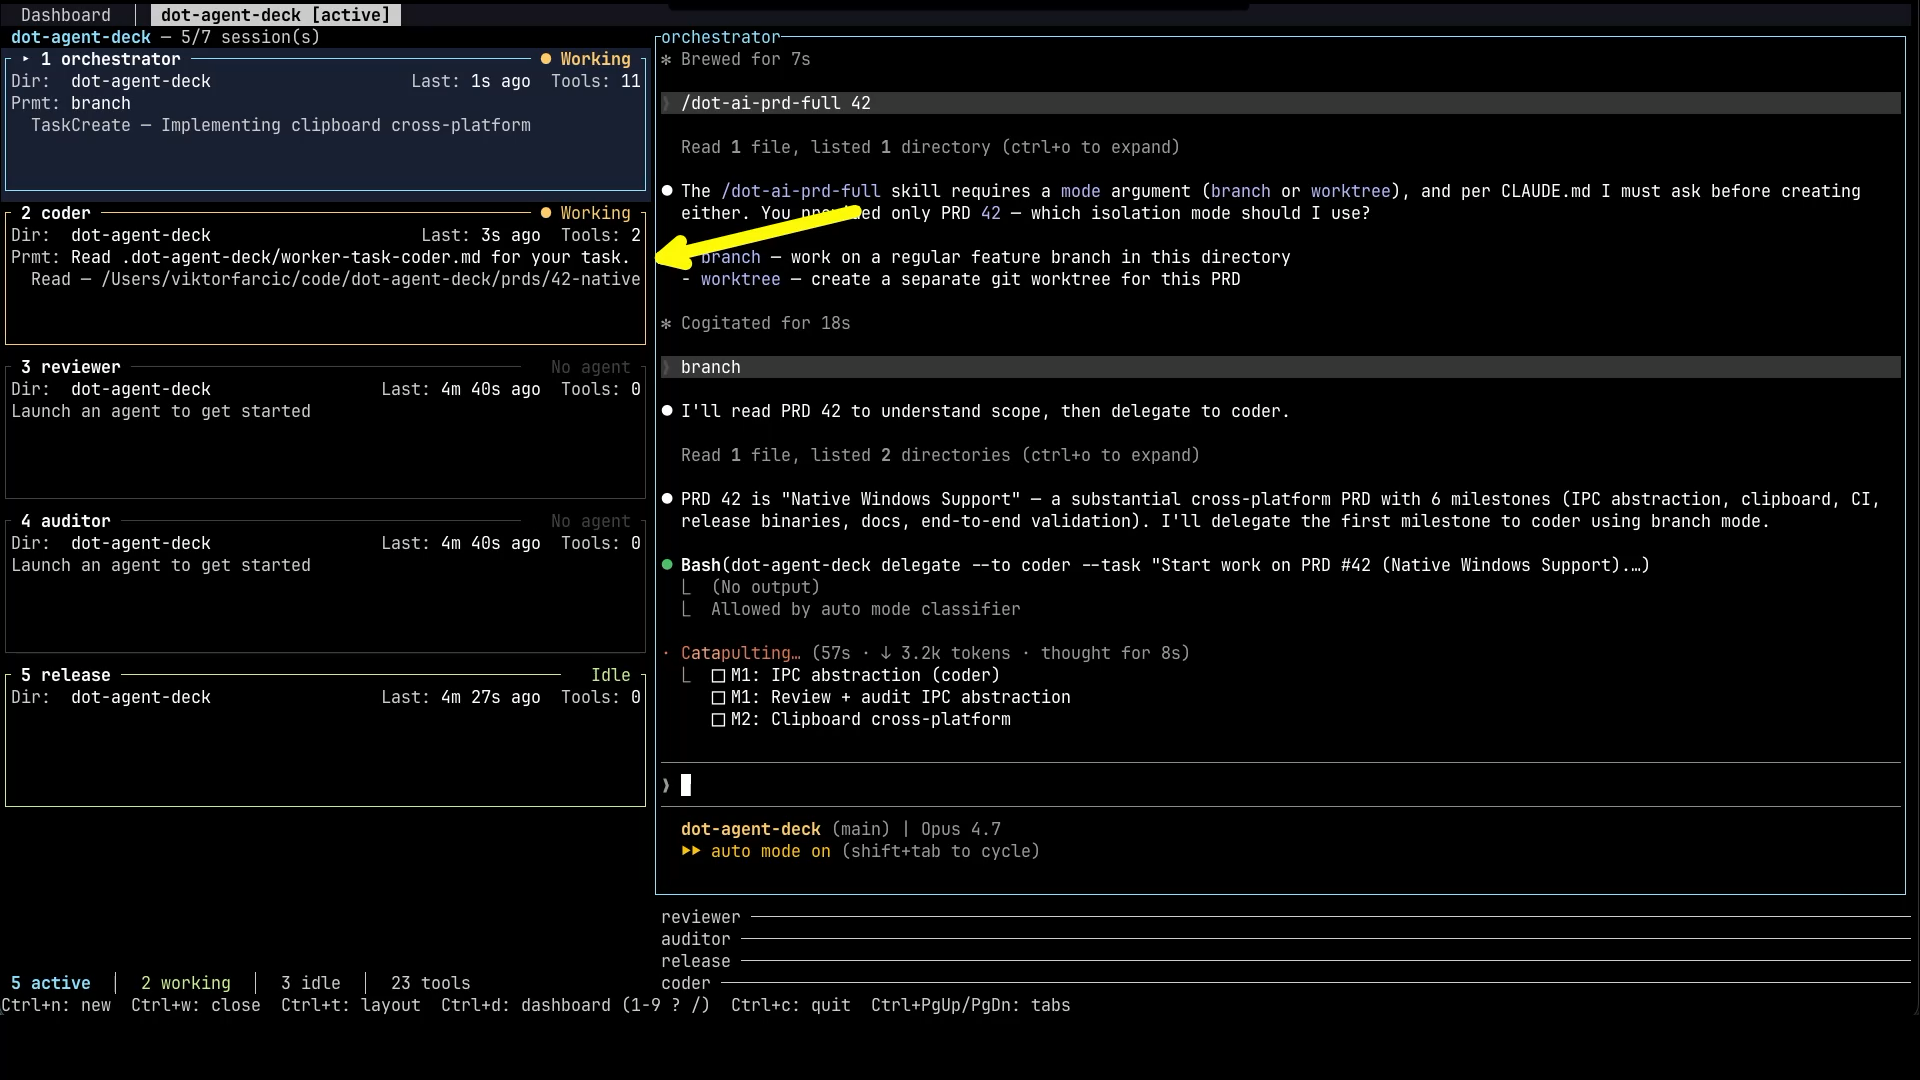Image resolution: width=1920 pixels, height=1080 pixels.
Task: Click the Bash delegate command text
Action: coord(1165,565)
